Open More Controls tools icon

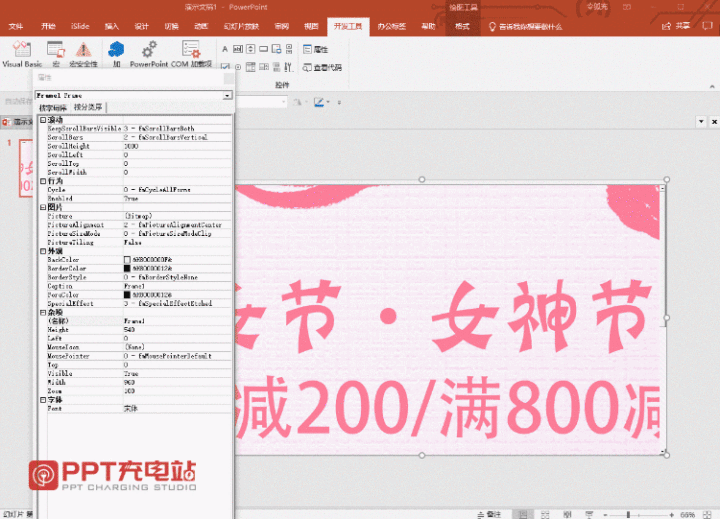(288, 67)
